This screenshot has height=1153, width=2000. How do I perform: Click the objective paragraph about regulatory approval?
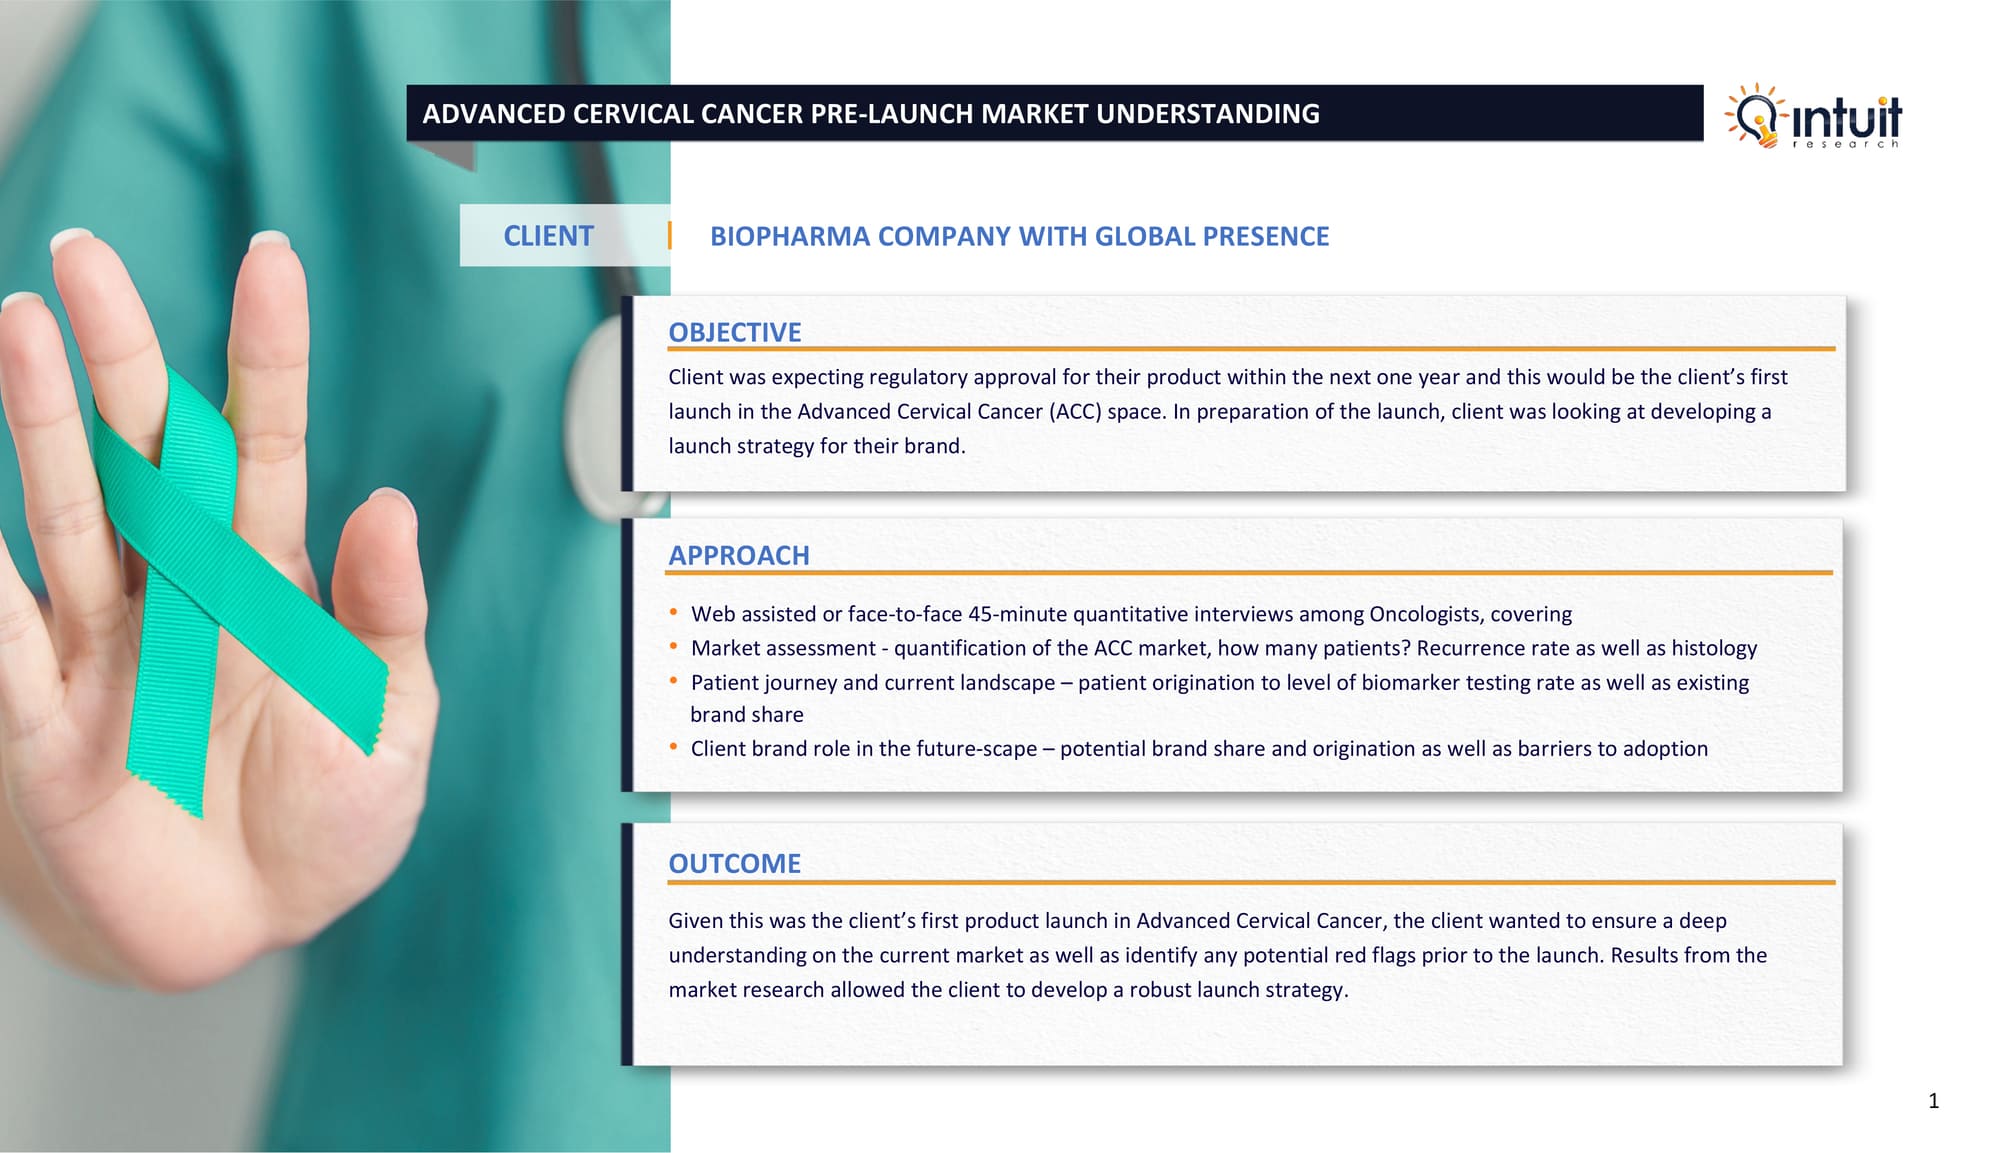pyautogui.click(x=1220, y=411)
